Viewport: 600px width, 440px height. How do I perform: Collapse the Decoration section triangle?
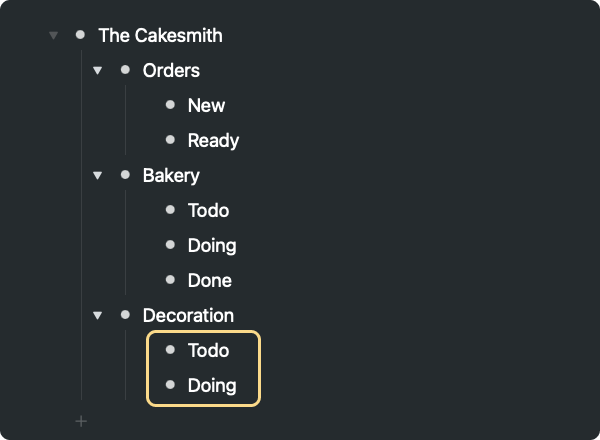coord(97,316)
